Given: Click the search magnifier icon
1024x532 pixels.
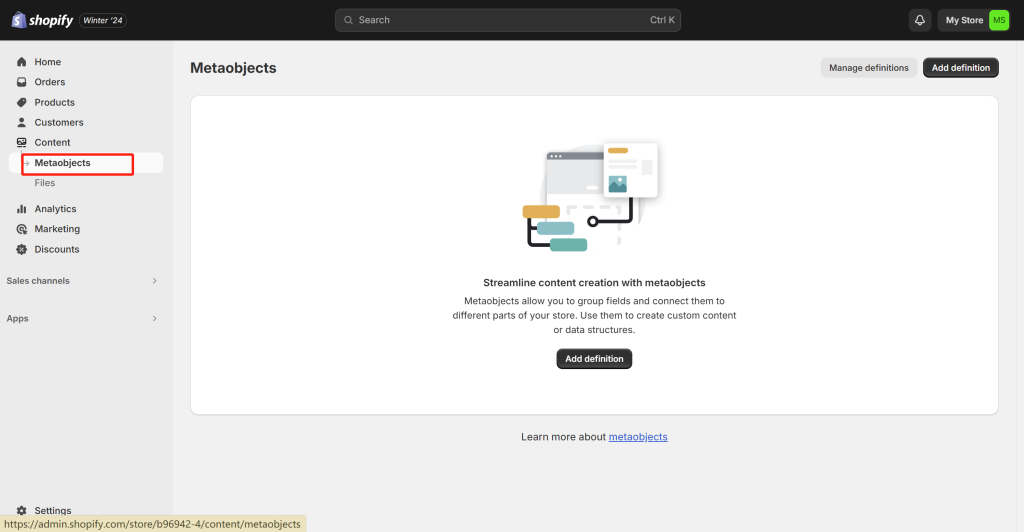Looking at the screenshot, I should [349, 20].
